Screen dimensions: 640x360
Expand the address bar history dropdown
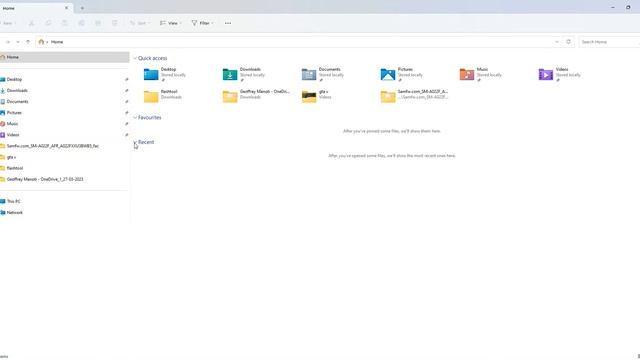pos(557,42)
